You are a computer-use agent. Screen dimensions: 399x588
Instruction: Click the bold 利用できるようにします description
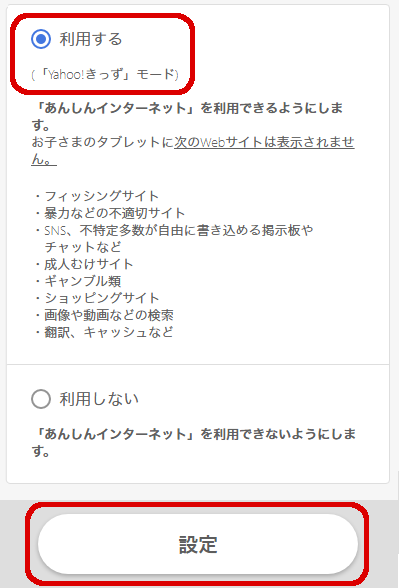187,116
